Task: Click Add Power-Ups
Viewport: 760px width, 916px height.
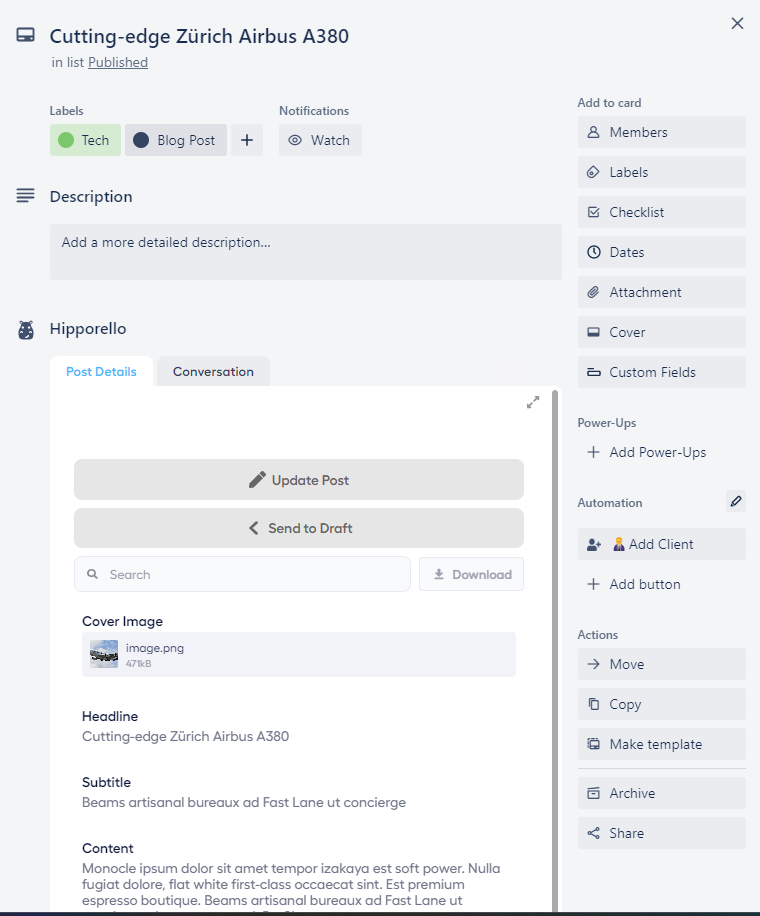Action: 646,452
